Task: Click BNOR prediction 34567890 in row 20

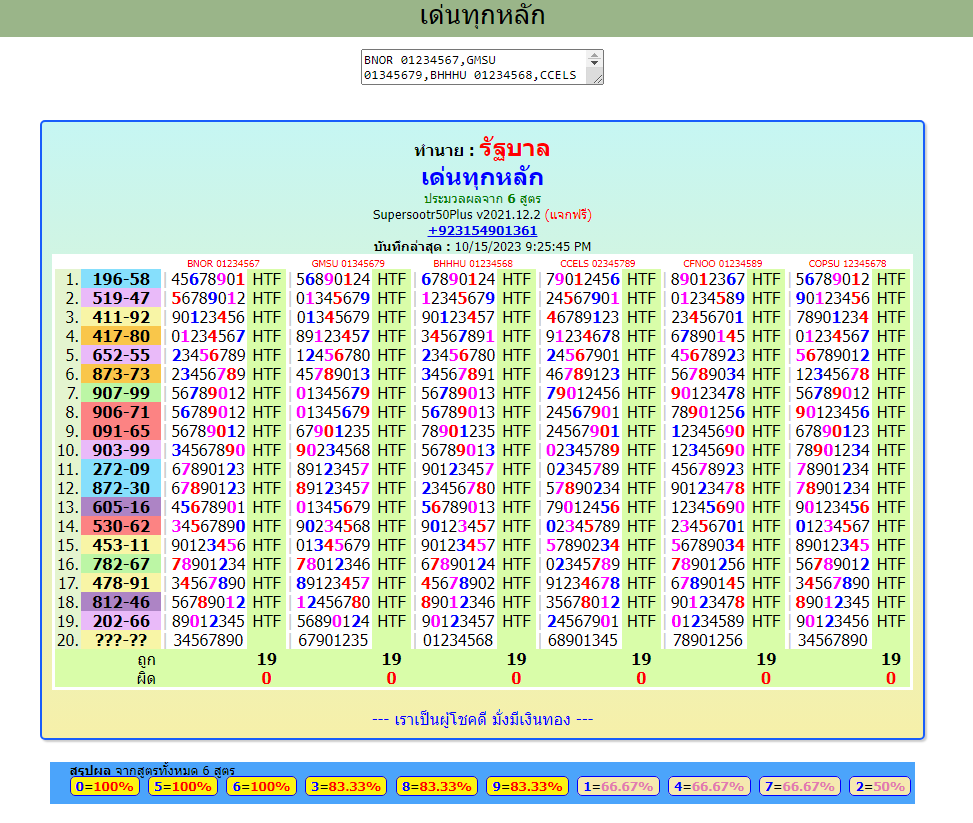Action: pyautogui.click(x=208, y=640)
